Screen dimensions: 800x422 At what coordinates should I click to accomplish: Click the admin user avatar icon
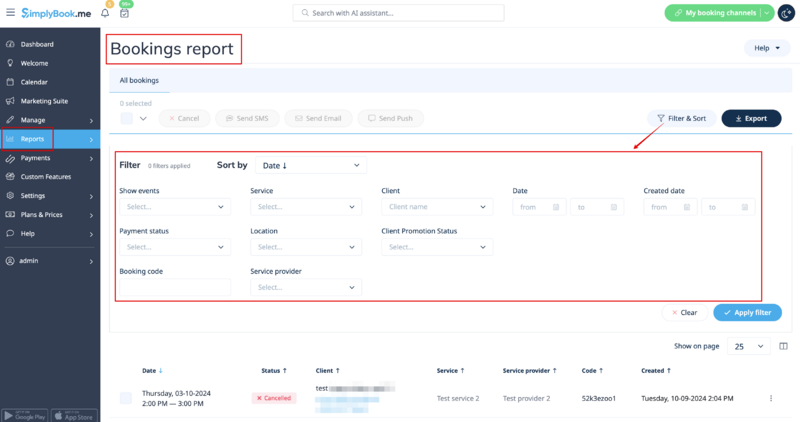(10, 261)
